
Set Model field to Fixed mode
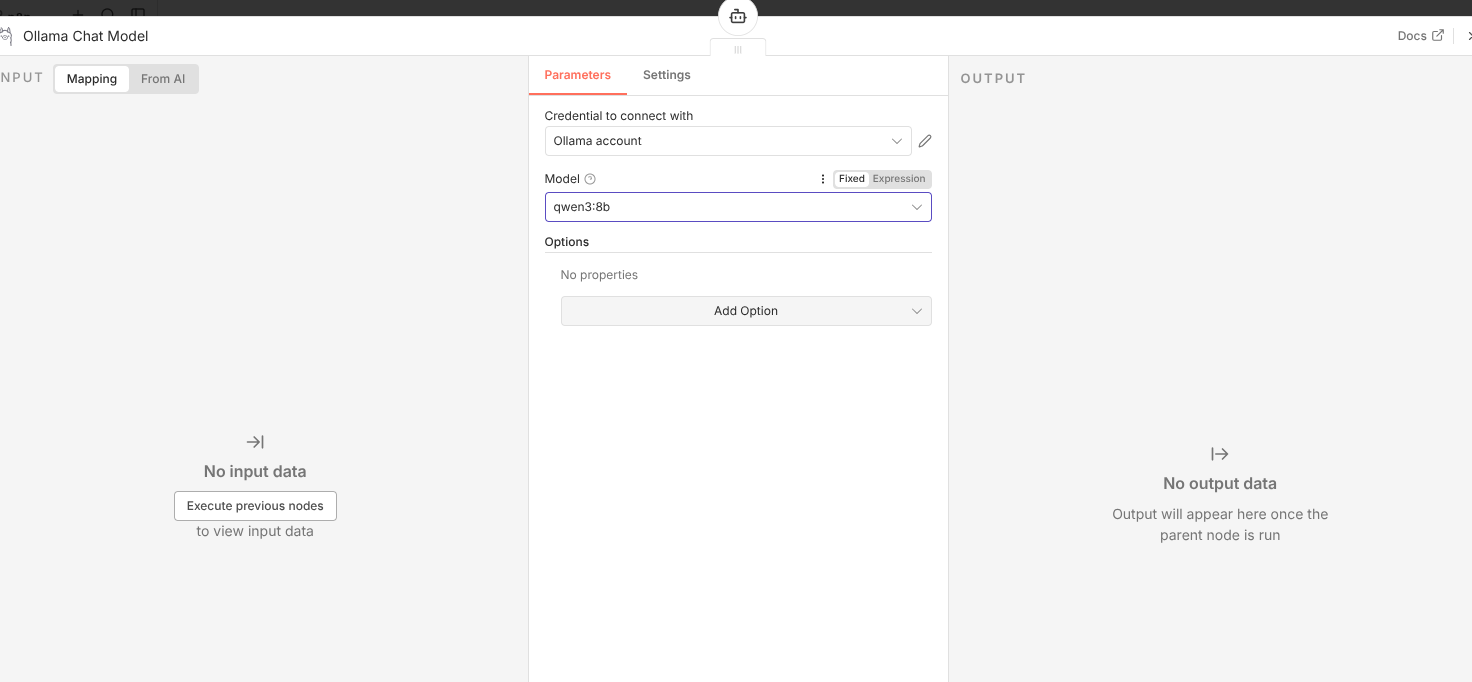coord(851,179)
